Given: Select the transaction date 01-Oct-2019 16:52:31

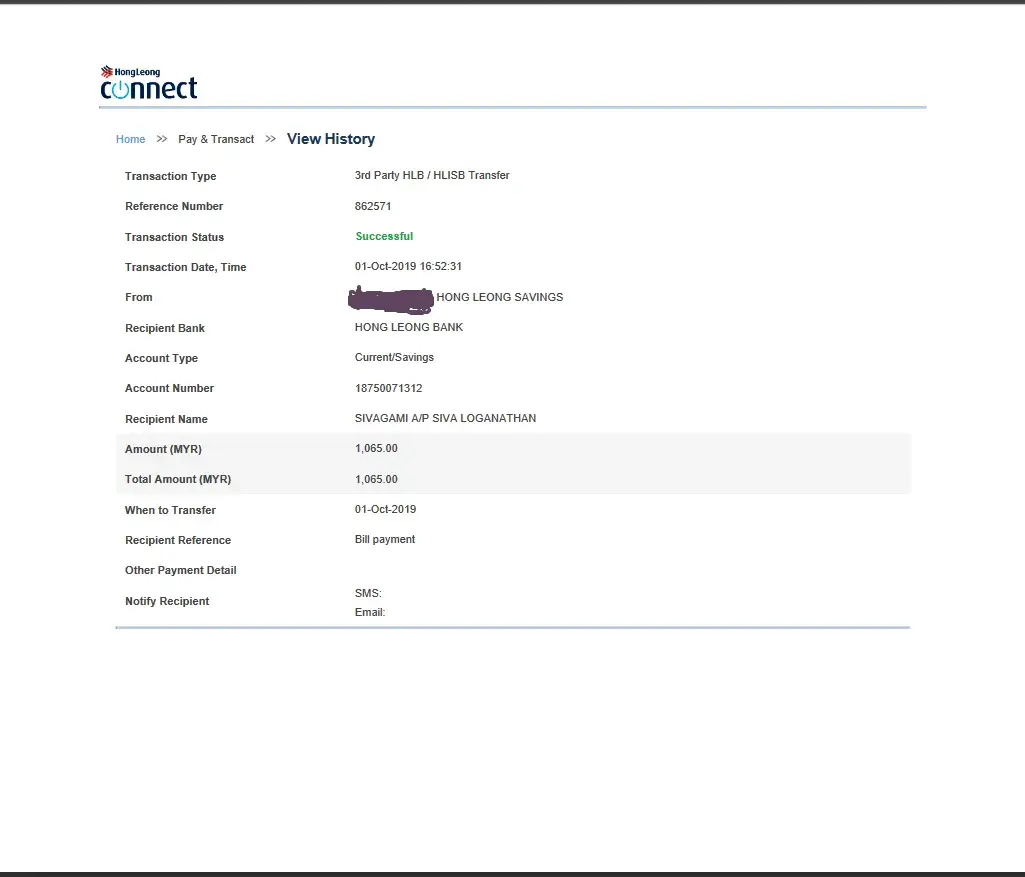Looking at the screenshot, I should point(408,267).
